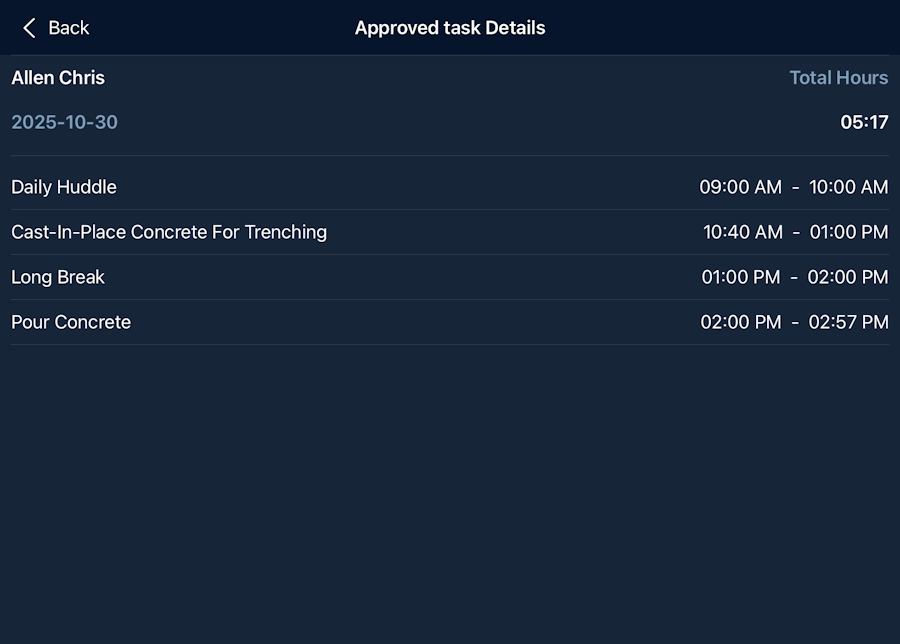Click the Total Hours label
Image resolution: width=900 pixels, height=644 pixels.
tap(838, 78)
